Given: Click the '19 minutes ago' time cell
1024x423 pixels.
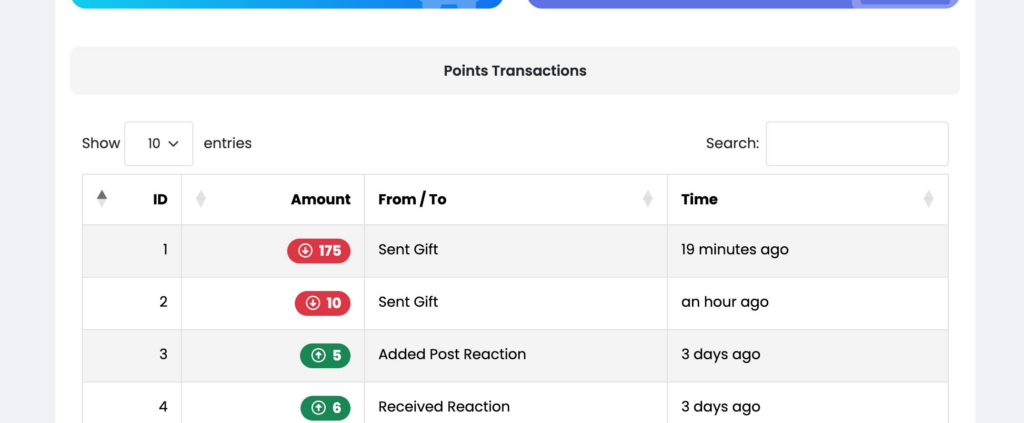Looking at the screenshot, I should [734, 250].
